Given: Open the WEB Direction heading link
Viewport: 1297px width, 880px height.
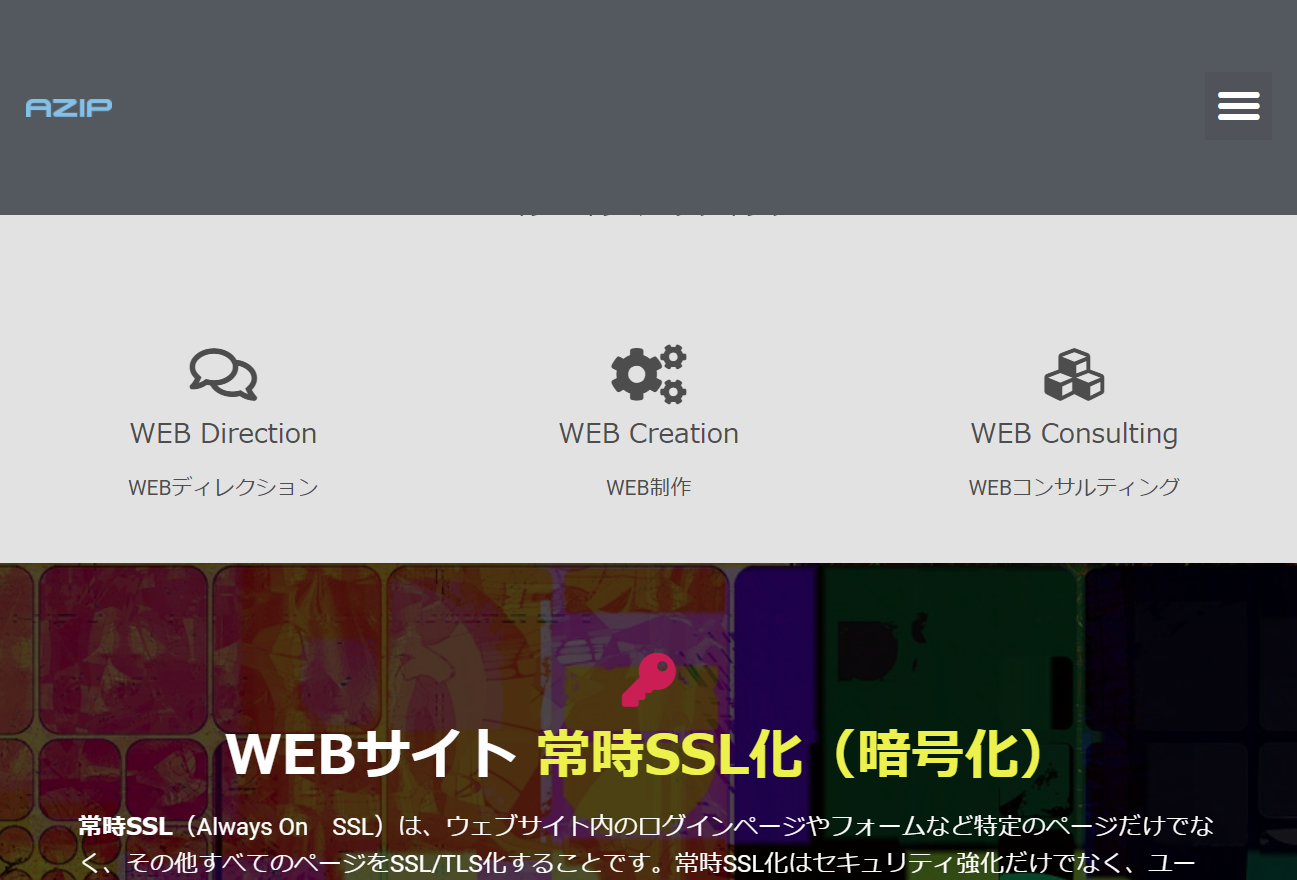Looking at the screenshot, I should [223, 433].
